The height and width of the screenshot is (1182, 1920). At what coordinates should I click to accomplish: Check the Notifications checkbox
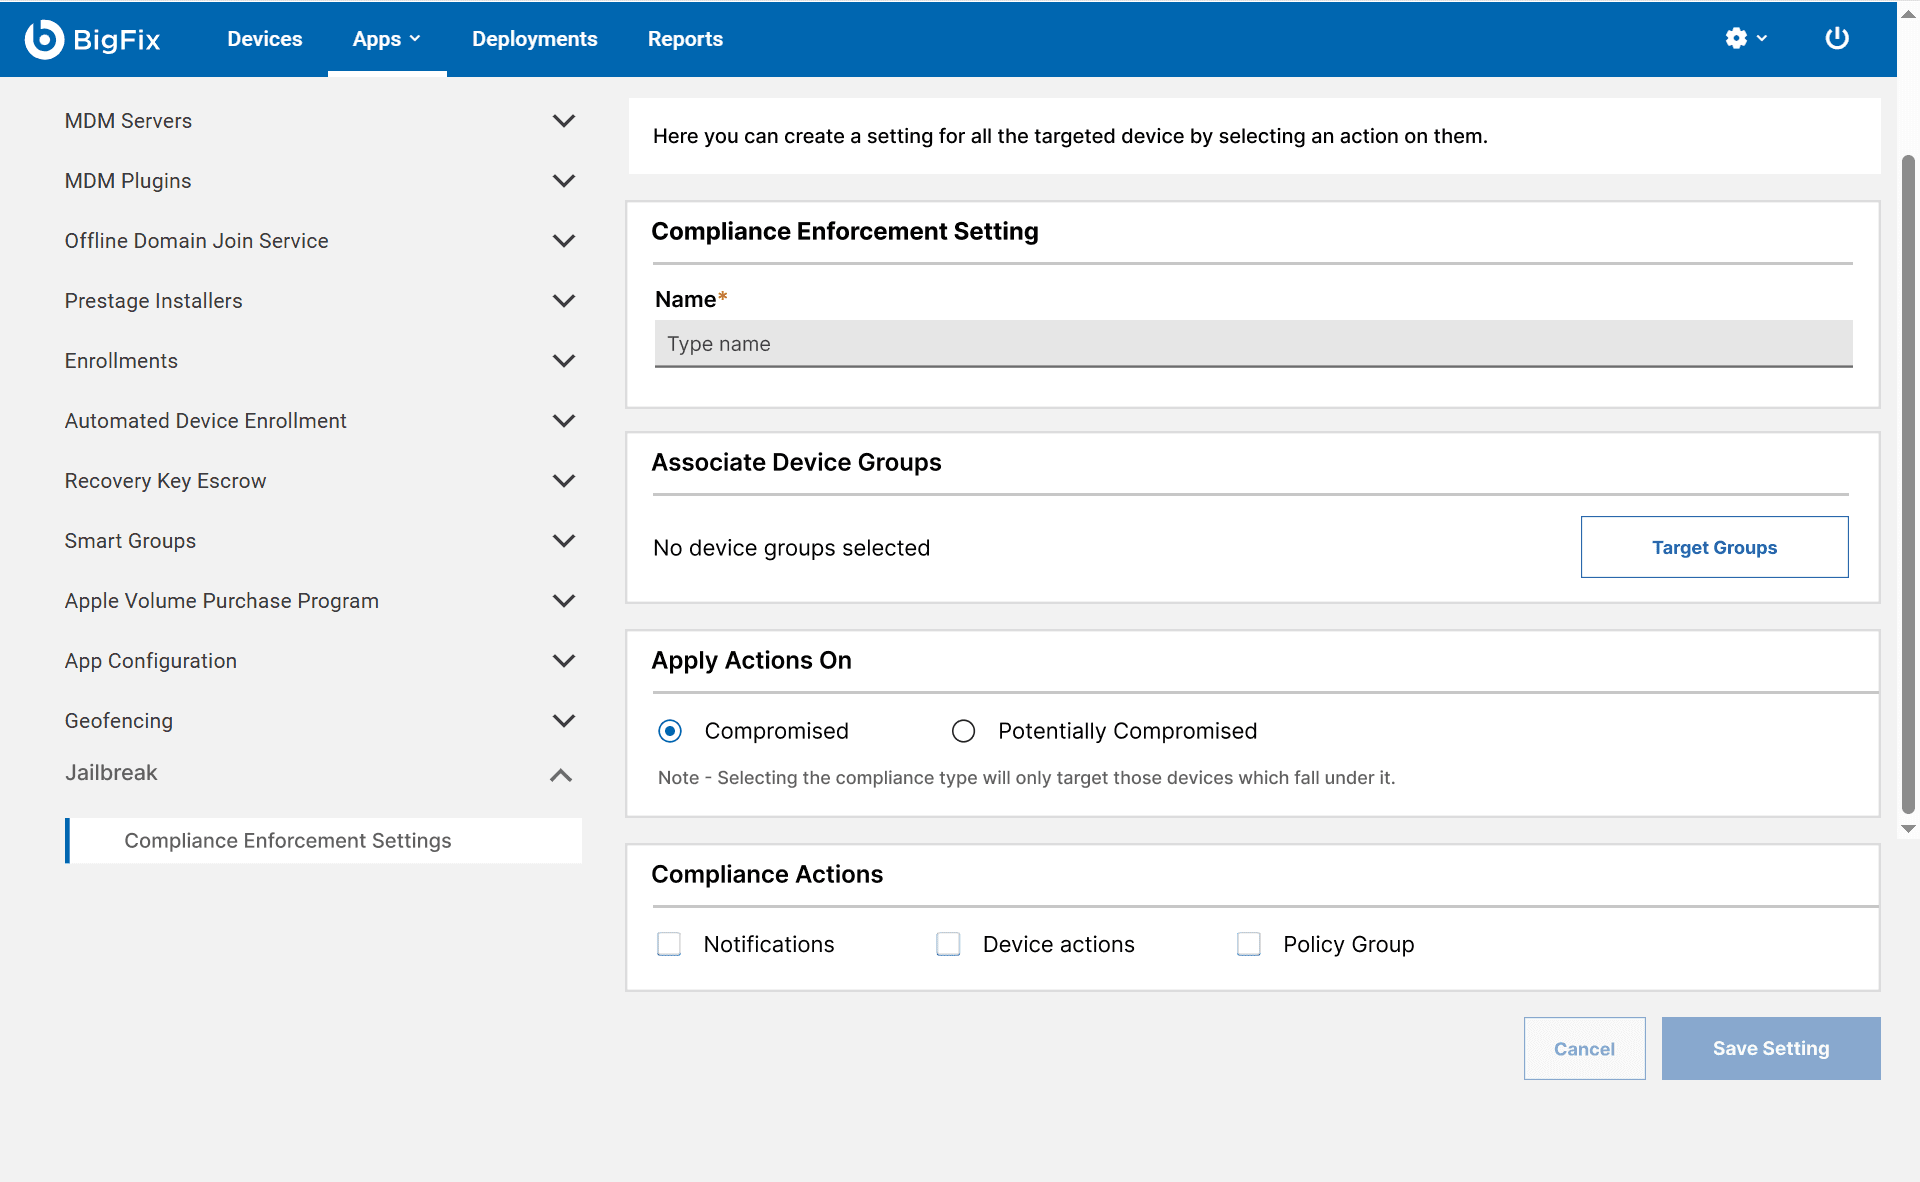[x=669, y=944]
